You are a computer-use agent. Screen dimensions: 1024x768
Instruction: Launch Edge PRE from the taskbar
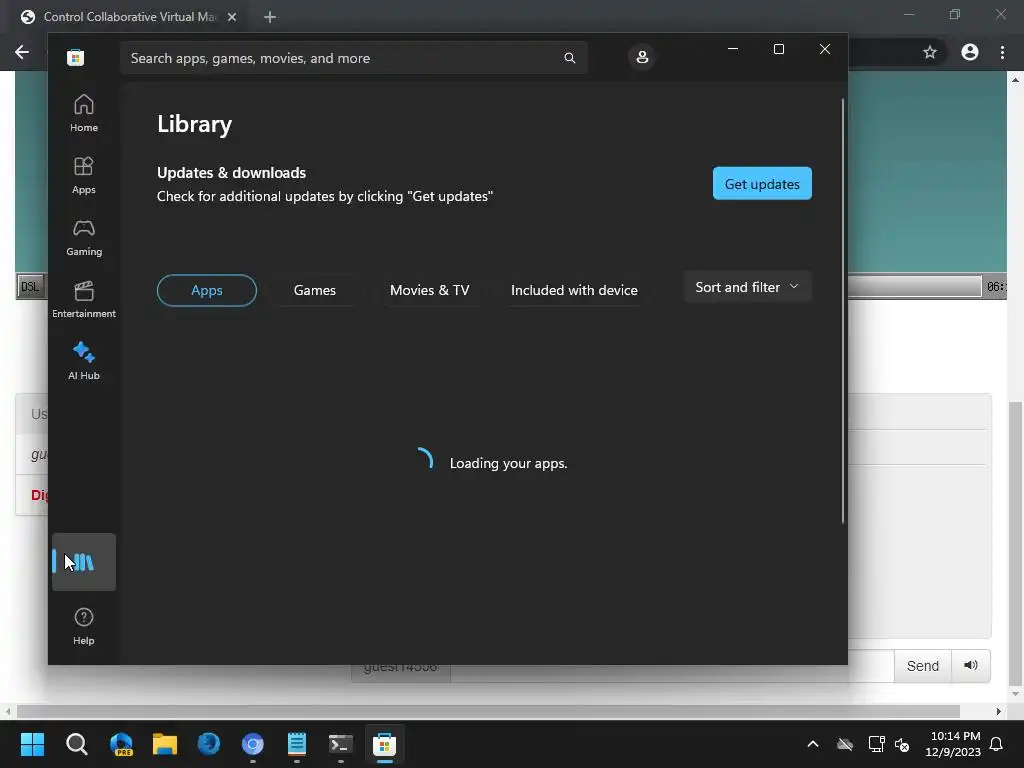click(x=121, y=744)
